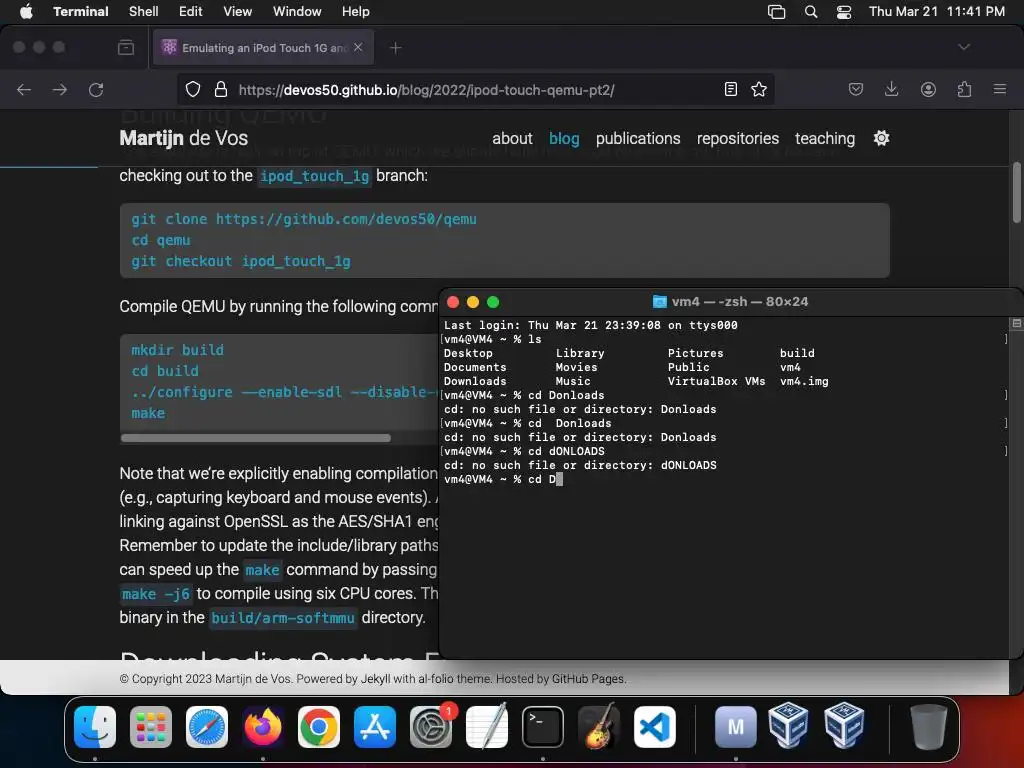1024x768 pixels.
Task: Open a new browser tab
Action: tap(395, 48)
